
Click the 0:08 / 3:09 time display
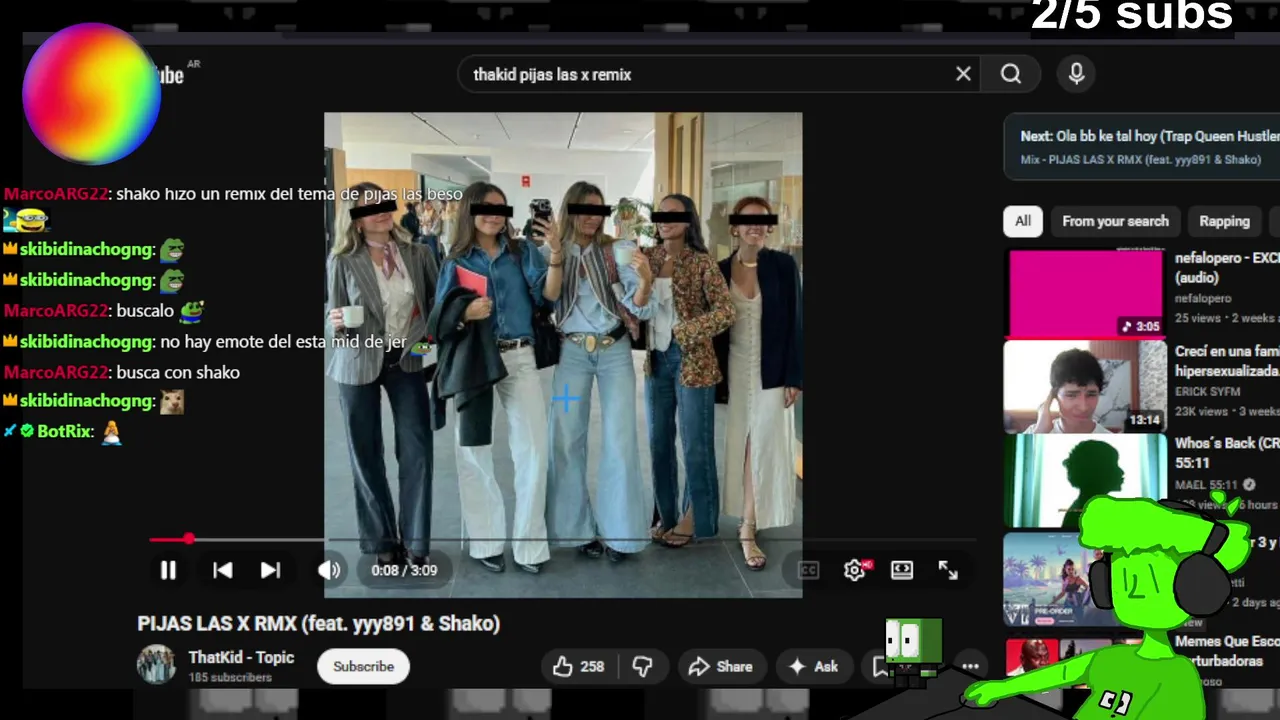(x=404, y=570)
